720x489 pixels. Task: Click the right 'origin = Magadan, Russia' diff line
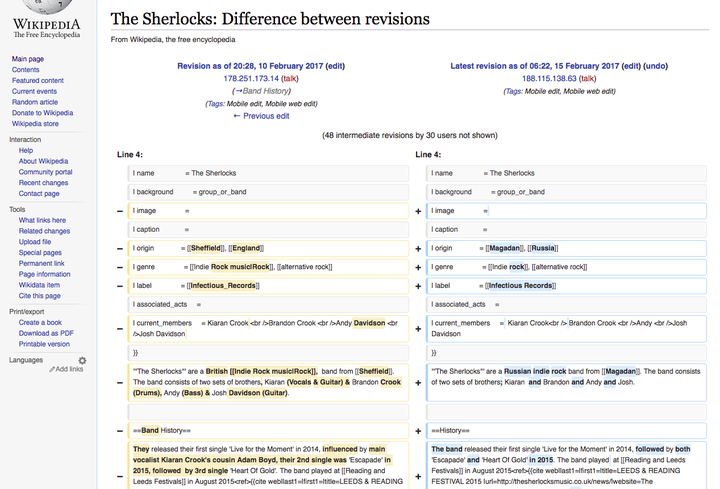pos(566,248)
